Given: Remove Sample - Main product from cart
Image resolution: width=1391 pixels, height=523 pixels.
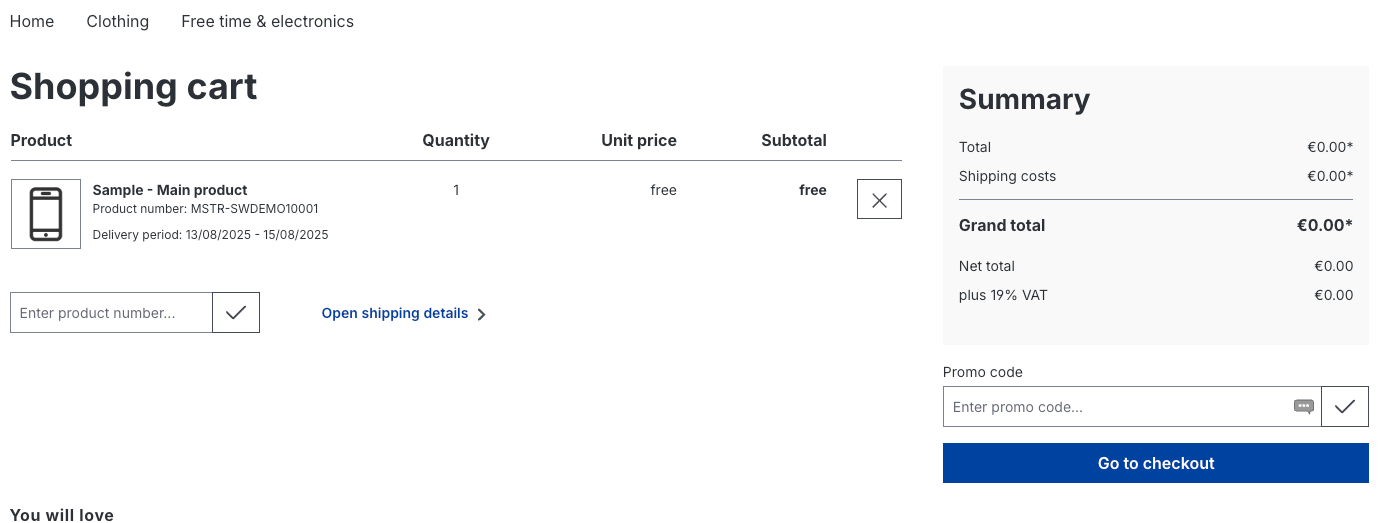Looking at the screenshot, I should (879, 199).
